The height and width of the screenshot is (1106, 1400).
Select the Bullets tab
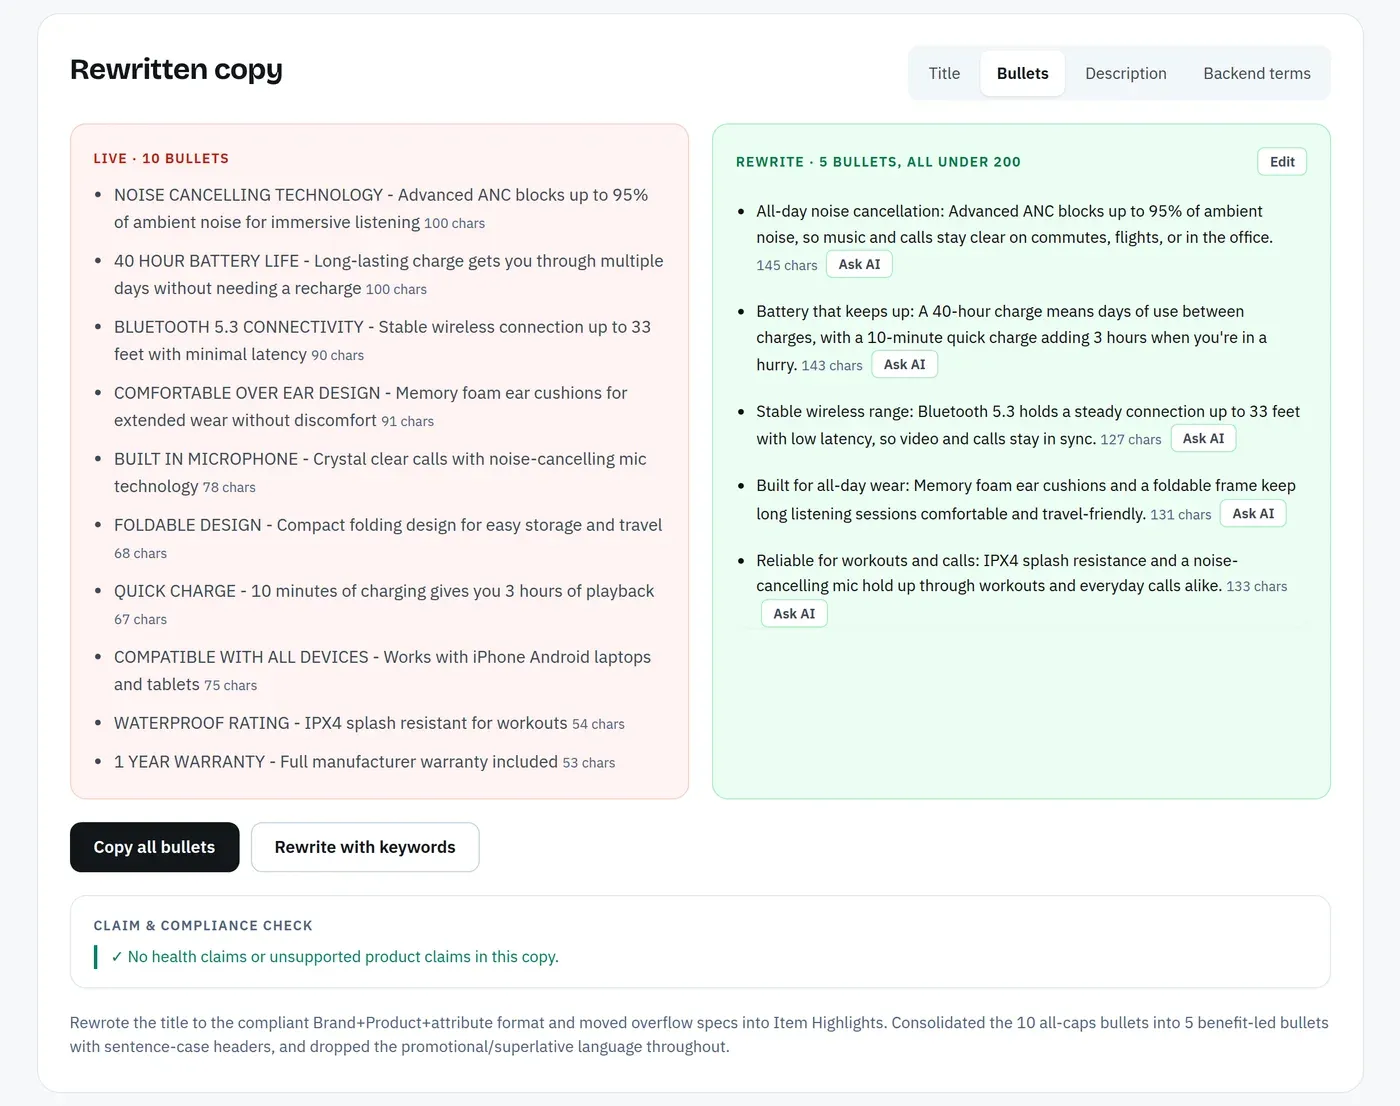(x=1022, y=73)
